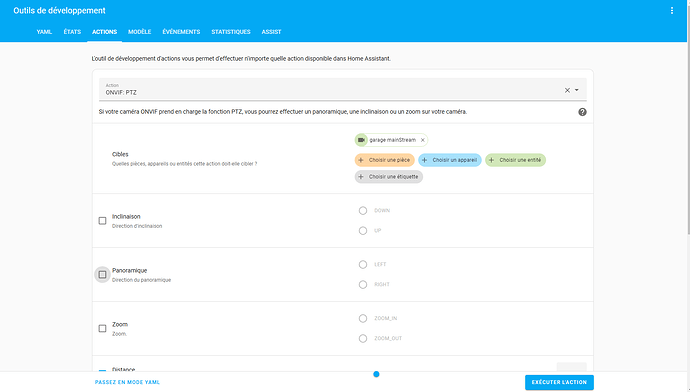Switch to the MODÈLE tab
Viewport: 690px width, 392px height.
[x=139, y=32]
